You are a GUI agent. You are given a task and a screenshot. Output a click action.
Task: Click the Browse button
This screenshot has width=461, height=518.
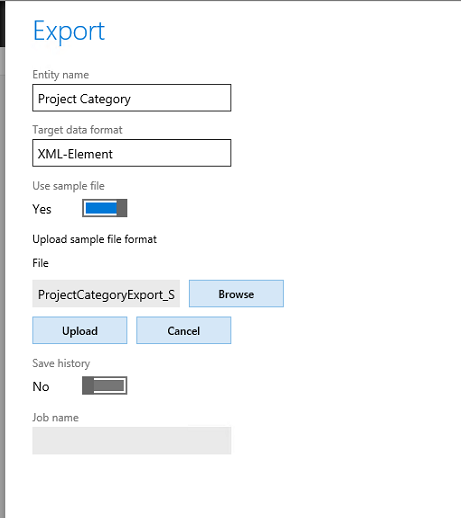(x=236, y=294)
